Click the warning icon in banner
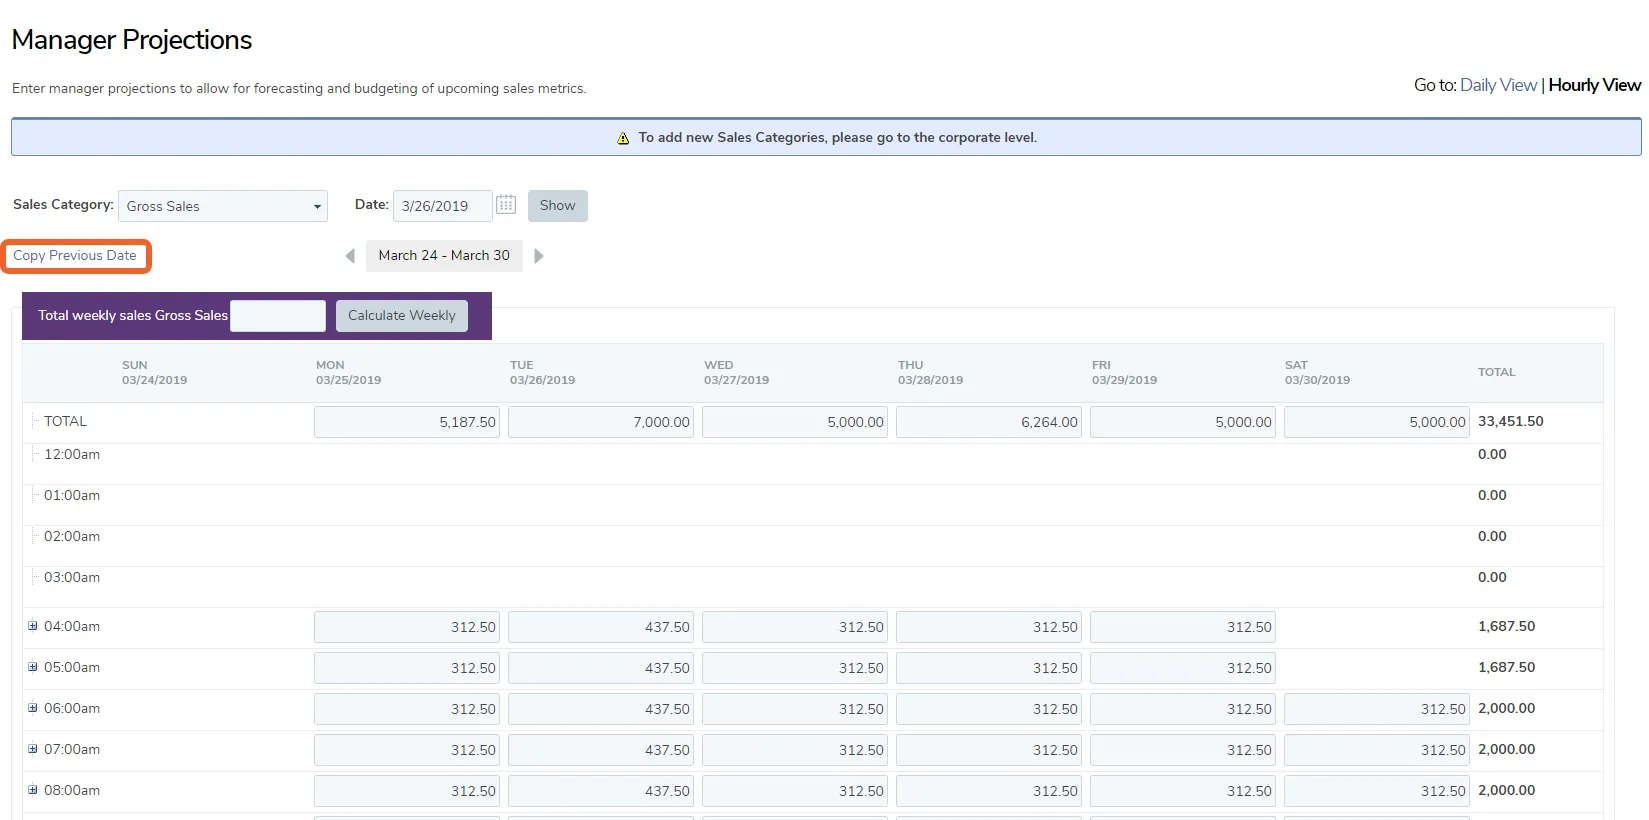The image size is (1649, 820). click(623, 138)
